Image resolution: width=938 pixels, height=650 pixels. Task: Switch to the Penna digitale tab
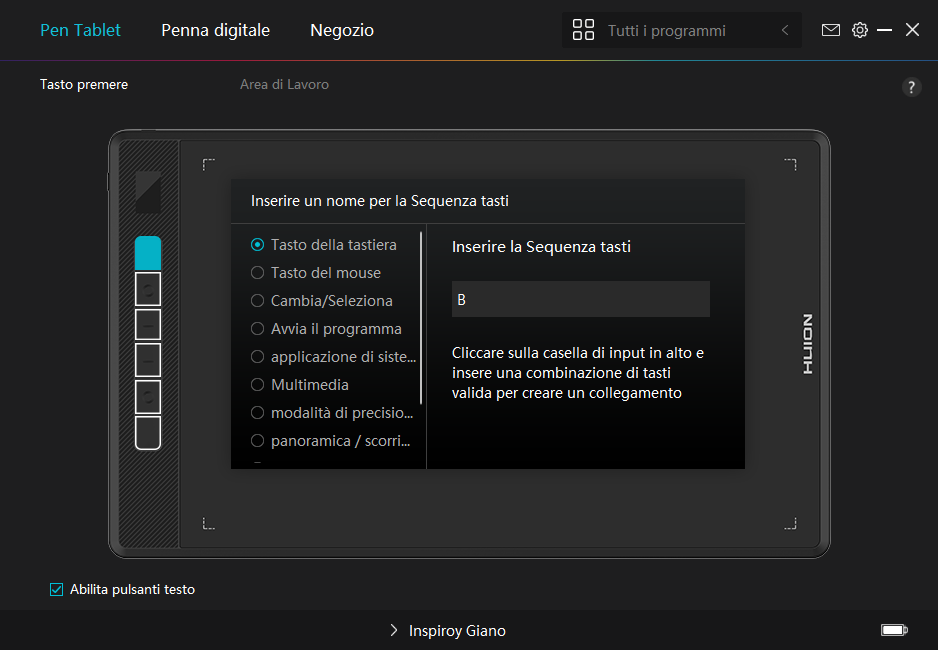coord(215,30)
